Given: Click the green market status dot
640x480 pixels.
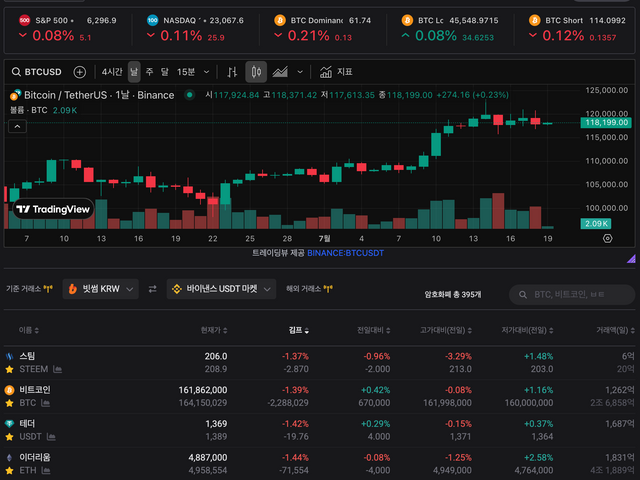Looking at the screenshot, I should [x=189, y=95].
